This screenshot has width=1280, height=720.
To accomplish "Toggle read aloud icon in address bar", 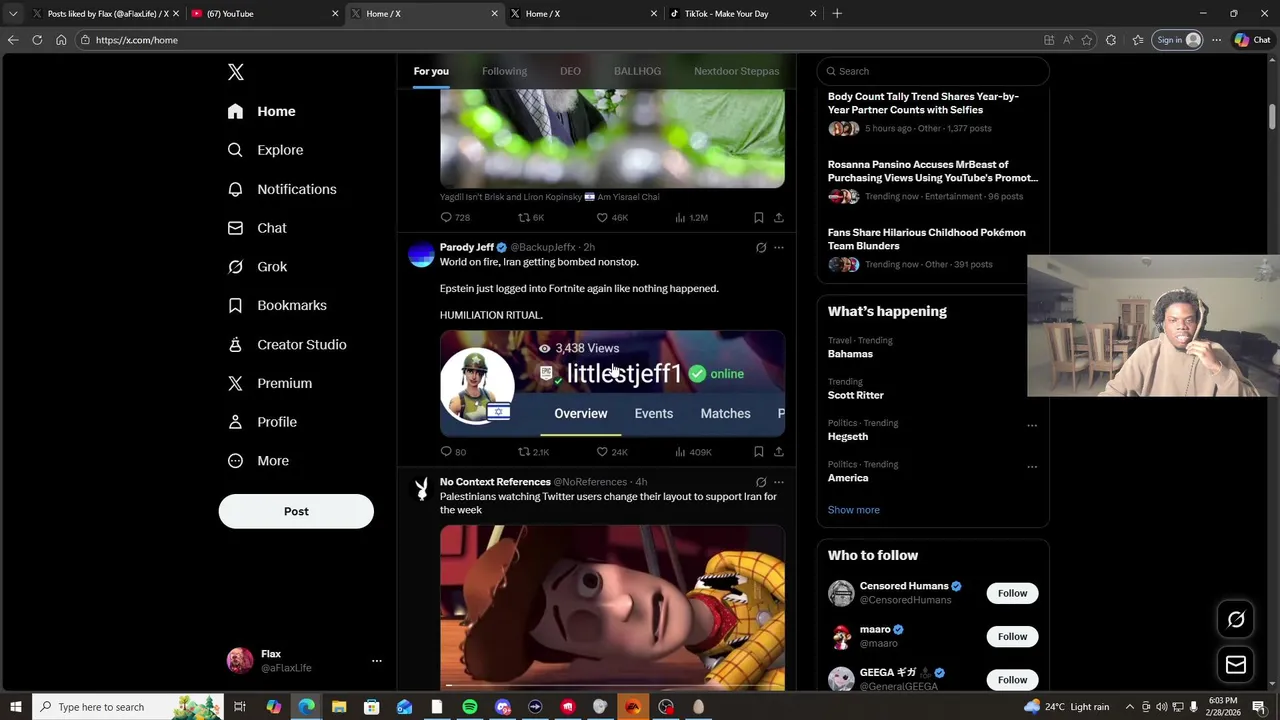I will coord(1068,40).
